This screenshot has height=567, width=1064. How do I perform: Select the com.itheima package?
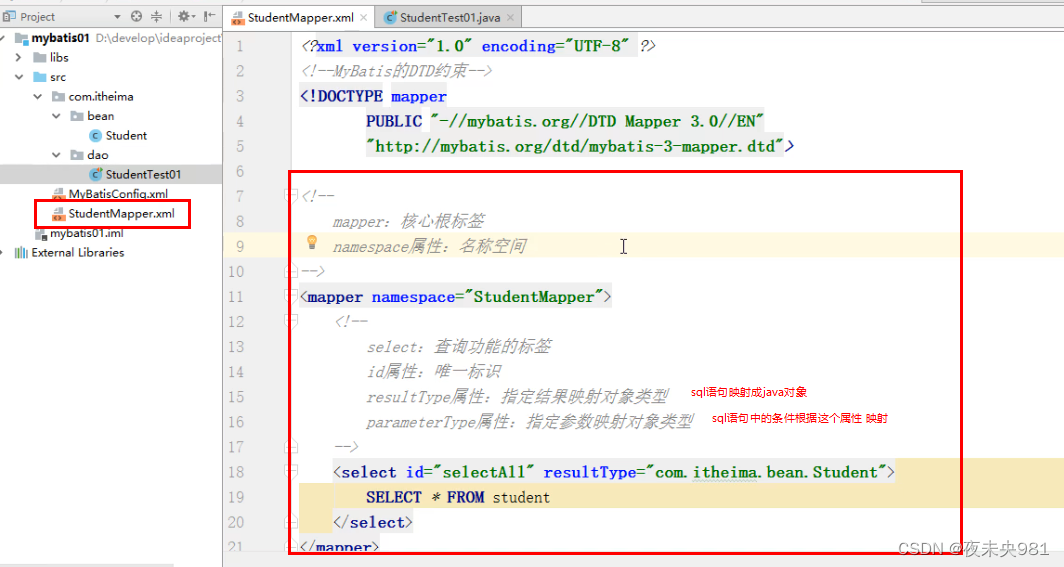point(101,97)
